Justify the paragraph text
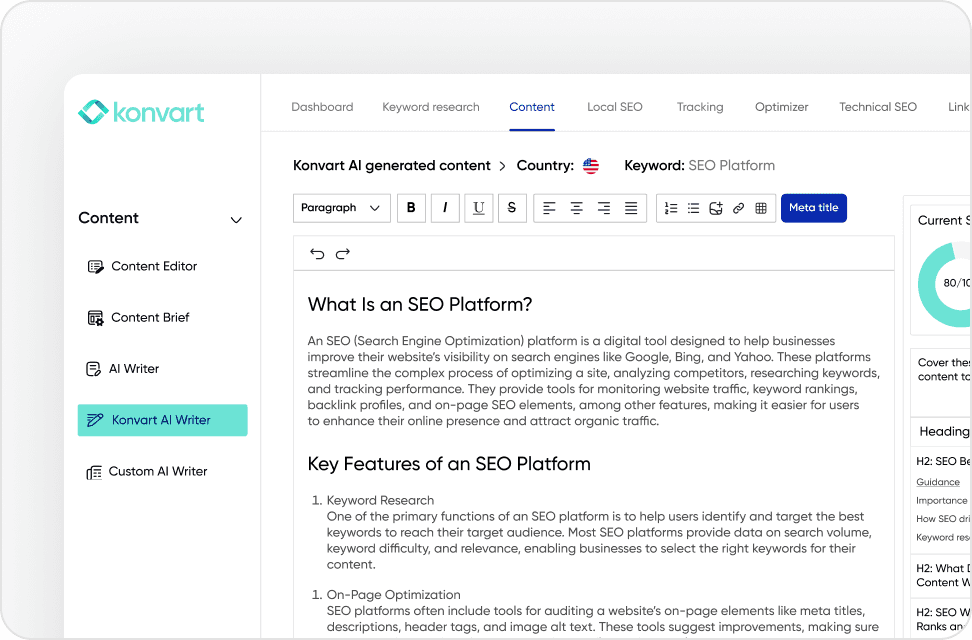Screen dimensions: 972x640 coord(631,208)
